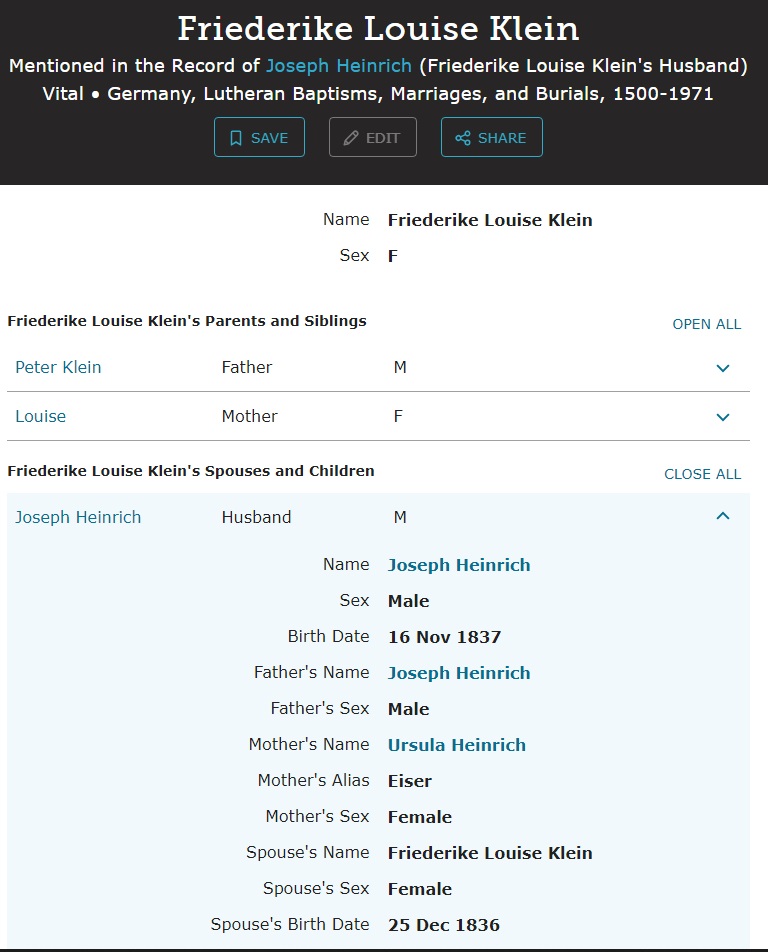Screen dimensions: 768x952
Task: Open Joseph Heinrich husband row link
Action: [x=78, y=517]
